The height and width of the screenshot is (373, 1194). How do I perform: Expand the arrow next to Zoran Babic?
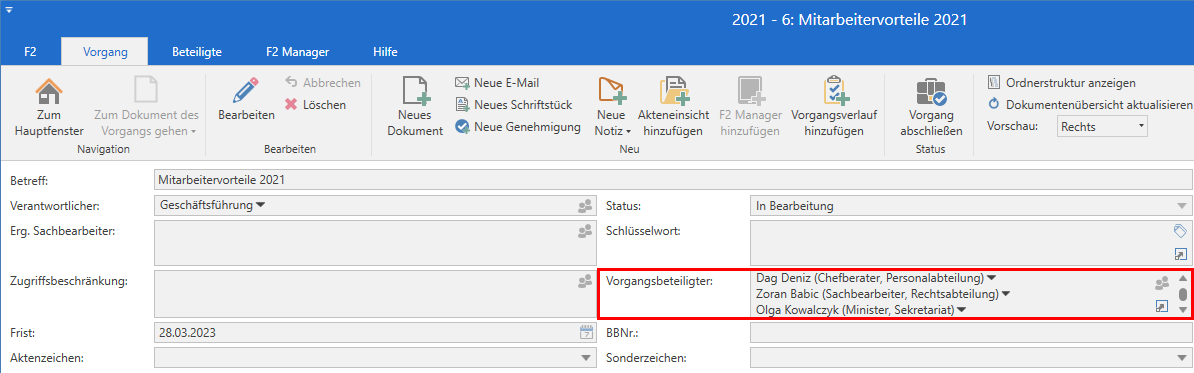1005,293
